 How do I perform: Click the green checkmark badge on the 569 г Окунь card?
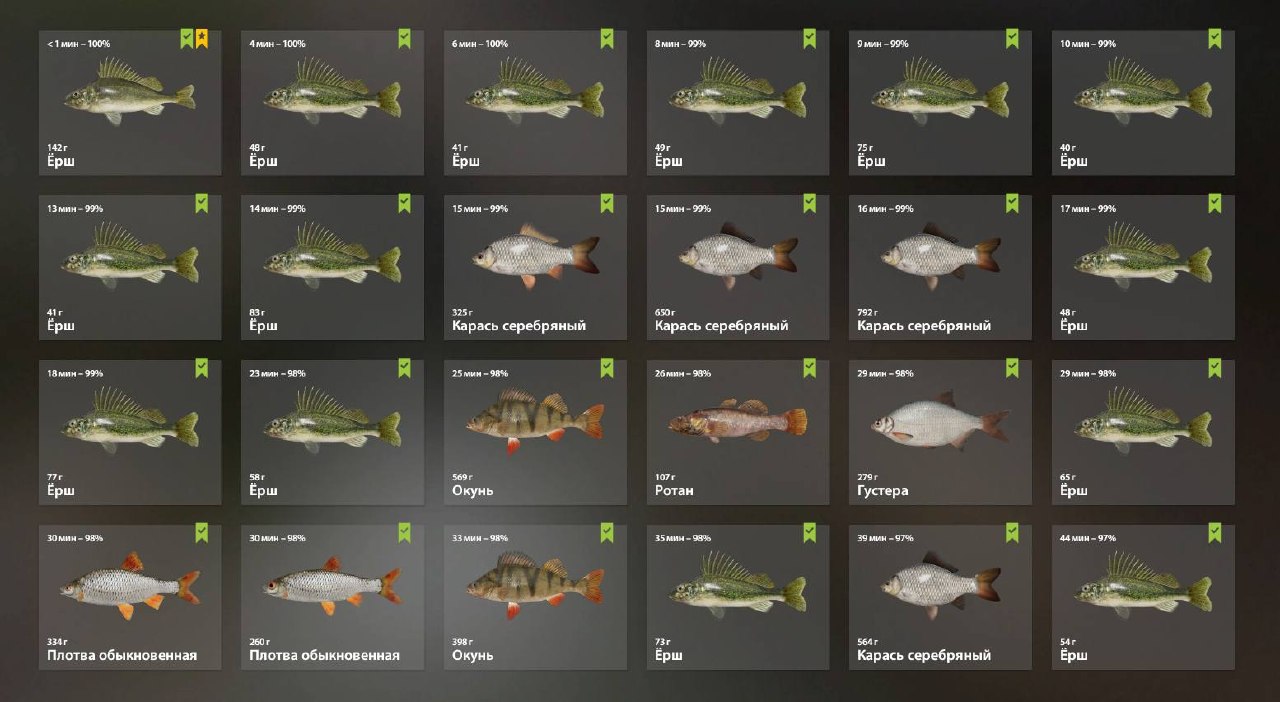click(x=607, y=368)
